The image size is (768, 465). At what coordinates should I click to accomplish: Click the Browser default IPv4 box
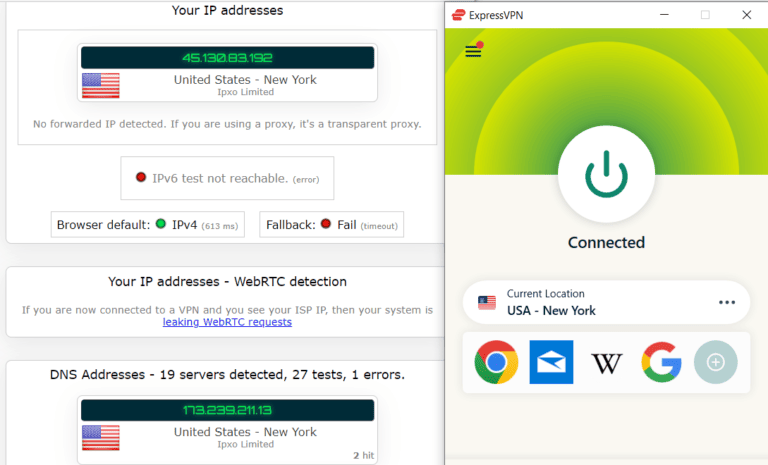click(x=147, y=224)
